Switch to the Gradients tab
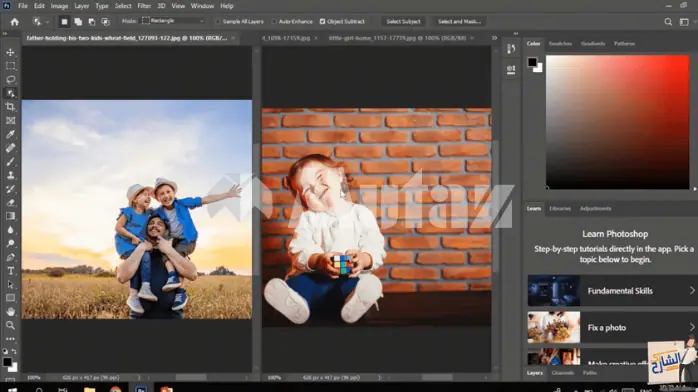698x392 pixels. pos(592,44)
